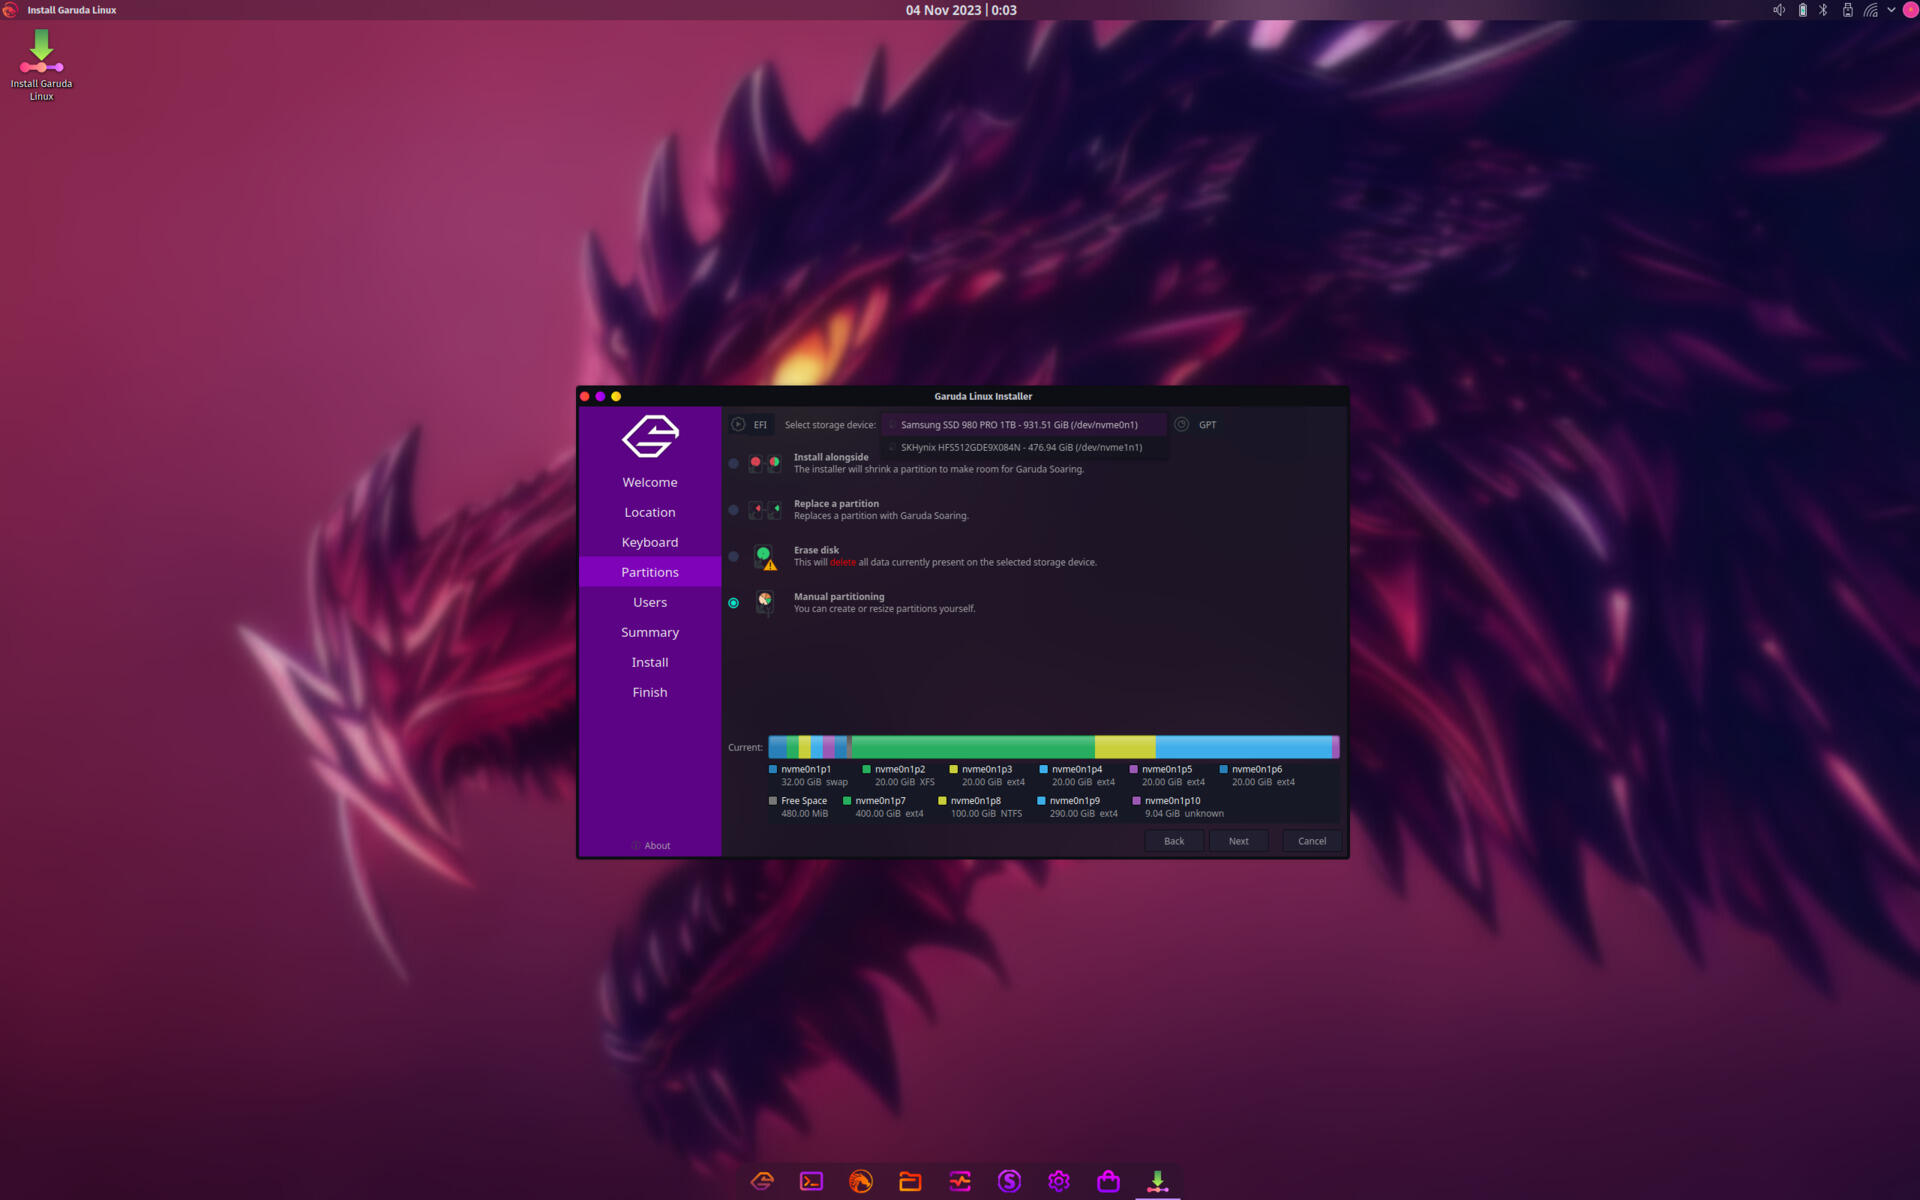The width and height of the screenshot is (1920, 1200).
Task: Click the Install Garuda Linux panel title
Action: pyautogui.click(x=72, y=10)
